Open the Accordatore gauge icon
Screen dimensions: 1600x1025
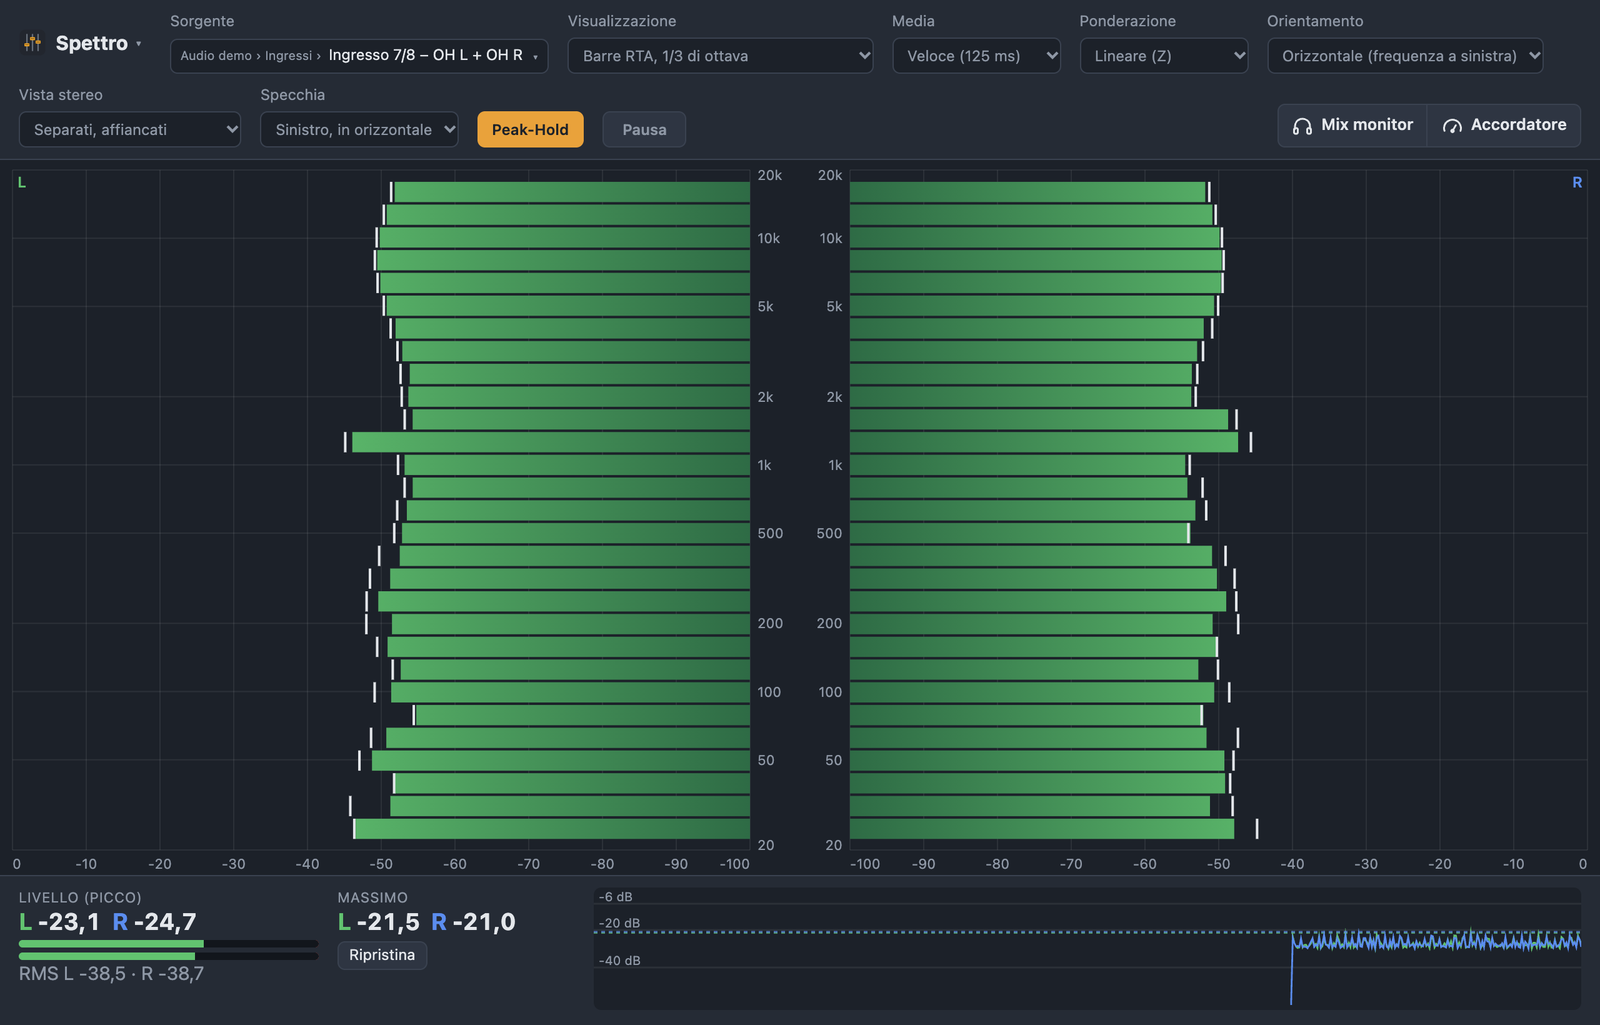(1452, 125)
